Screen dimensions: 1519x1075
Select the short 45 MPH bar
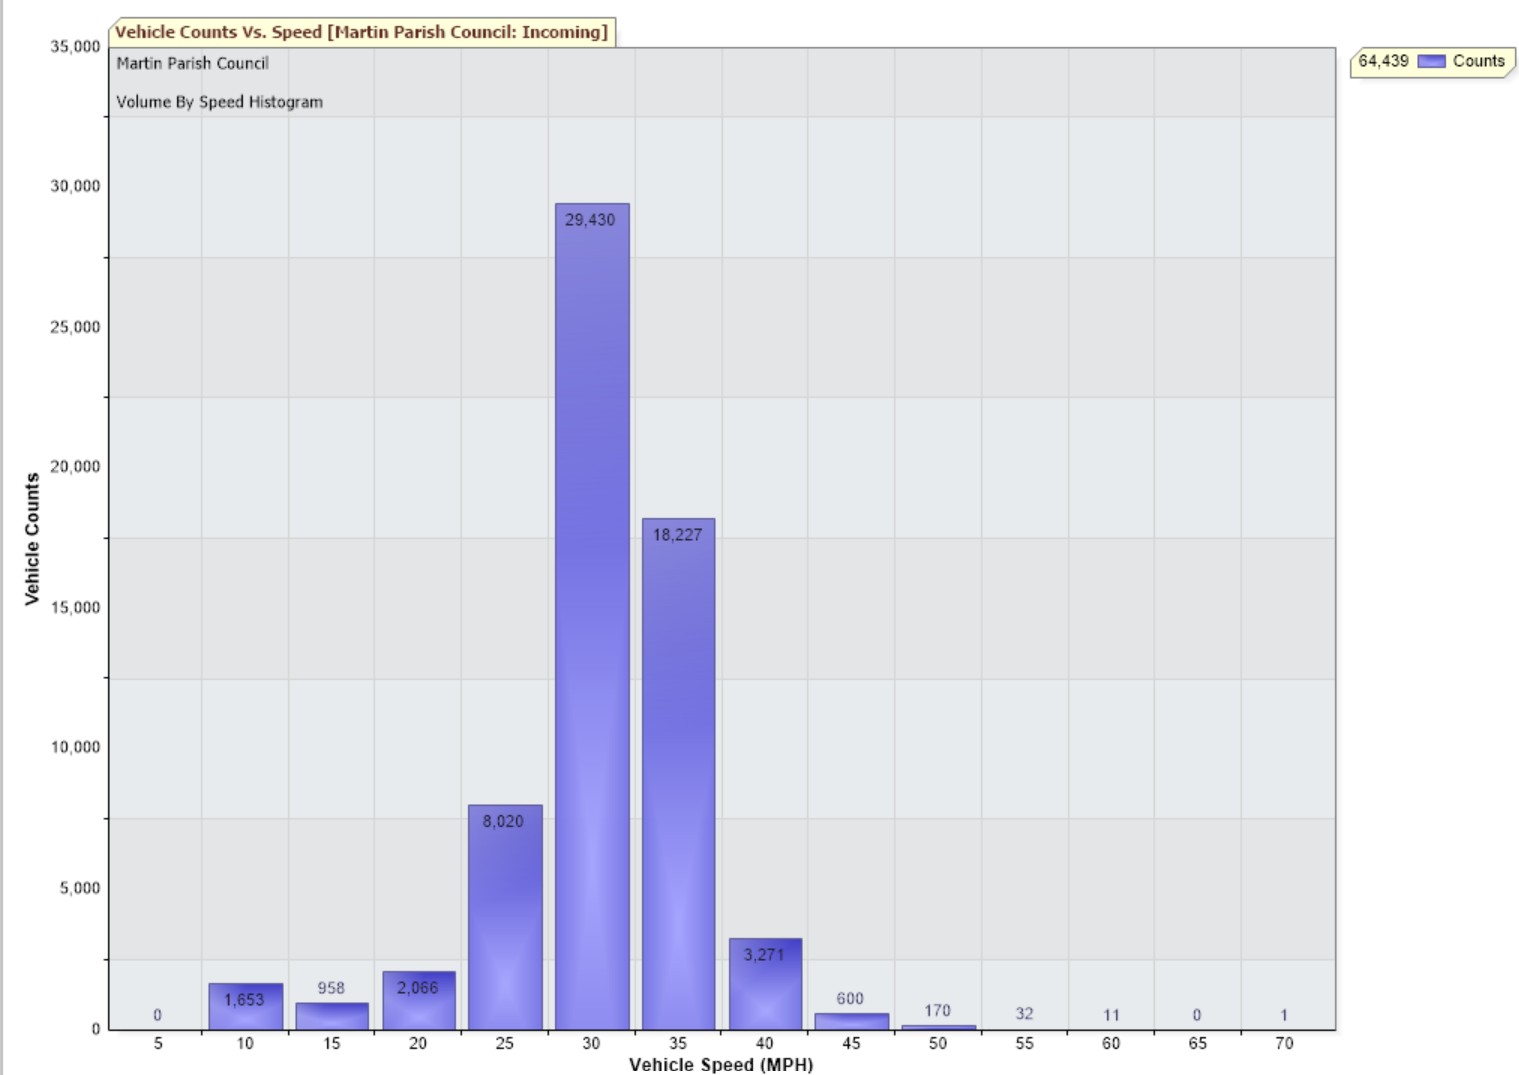pyautogui.click(x=851, y=1021)
